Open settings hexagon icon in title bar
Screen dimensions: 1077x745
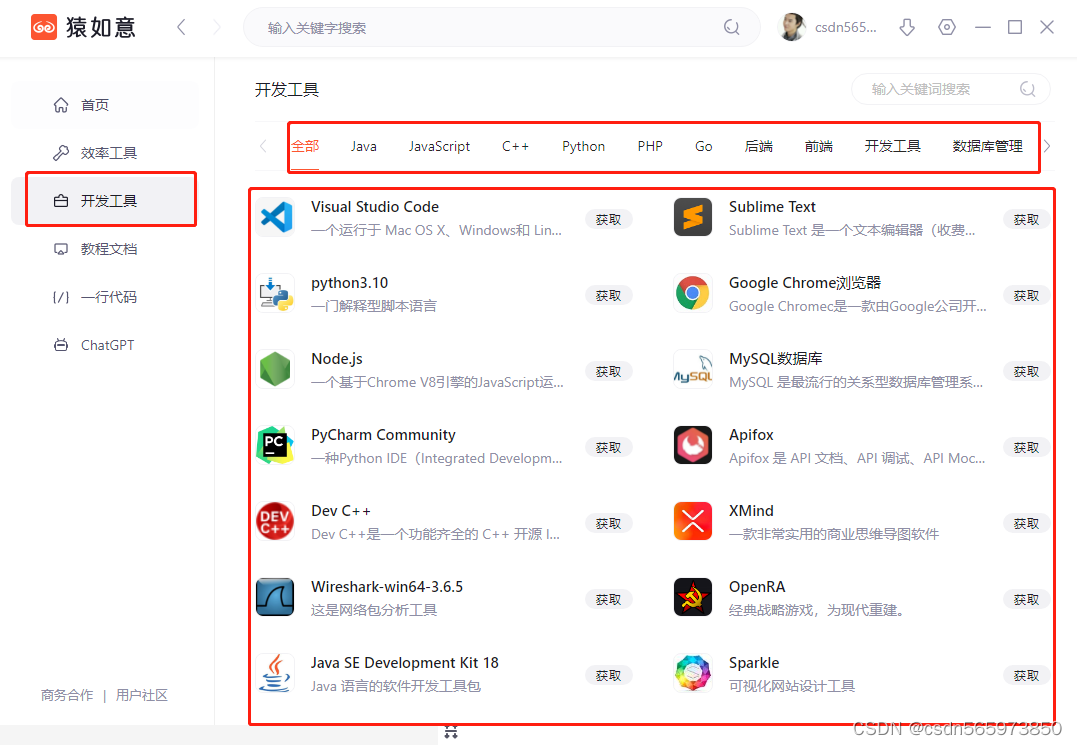coord(947,27)
